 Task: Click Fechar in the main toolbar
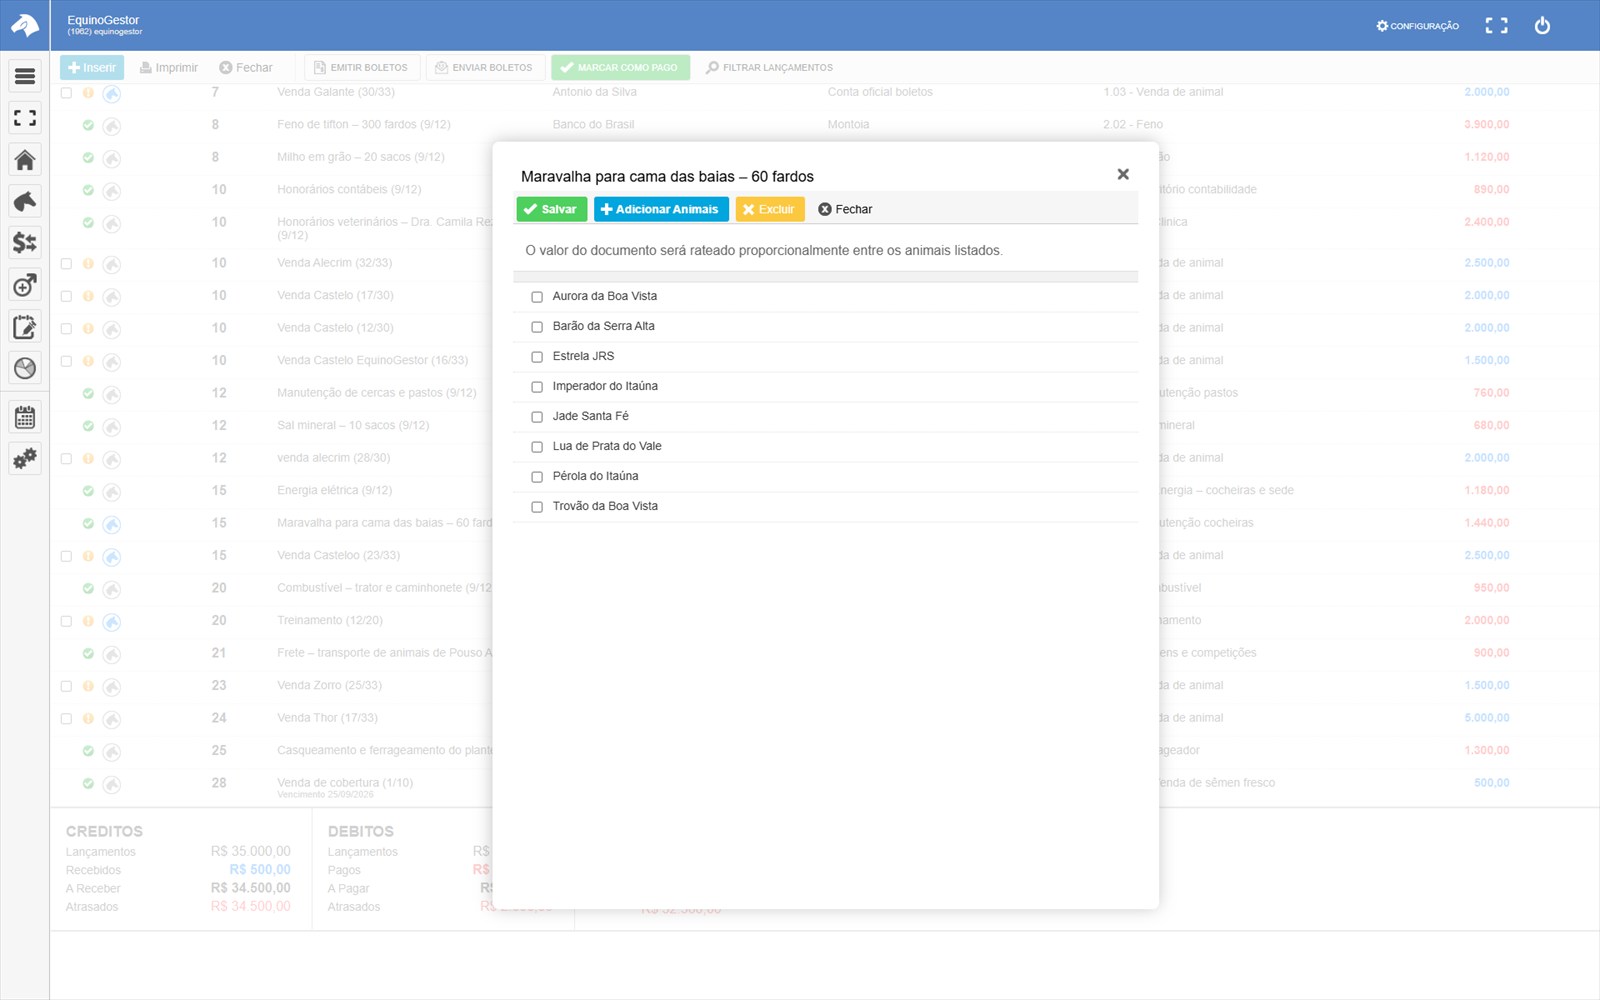click(246, 67)
